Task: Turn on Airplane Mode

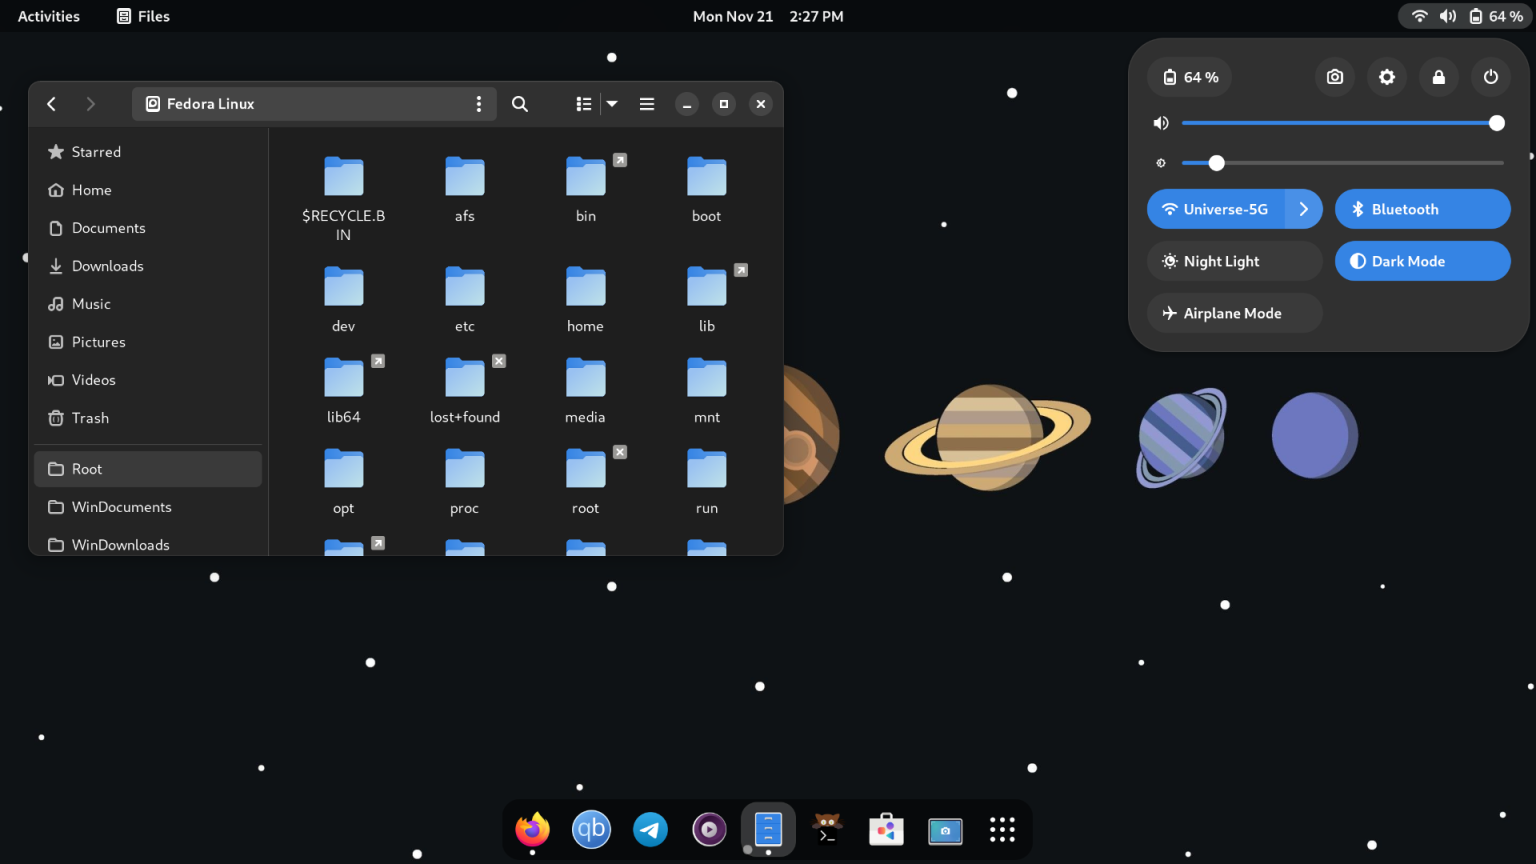Action: point(1234,313)
